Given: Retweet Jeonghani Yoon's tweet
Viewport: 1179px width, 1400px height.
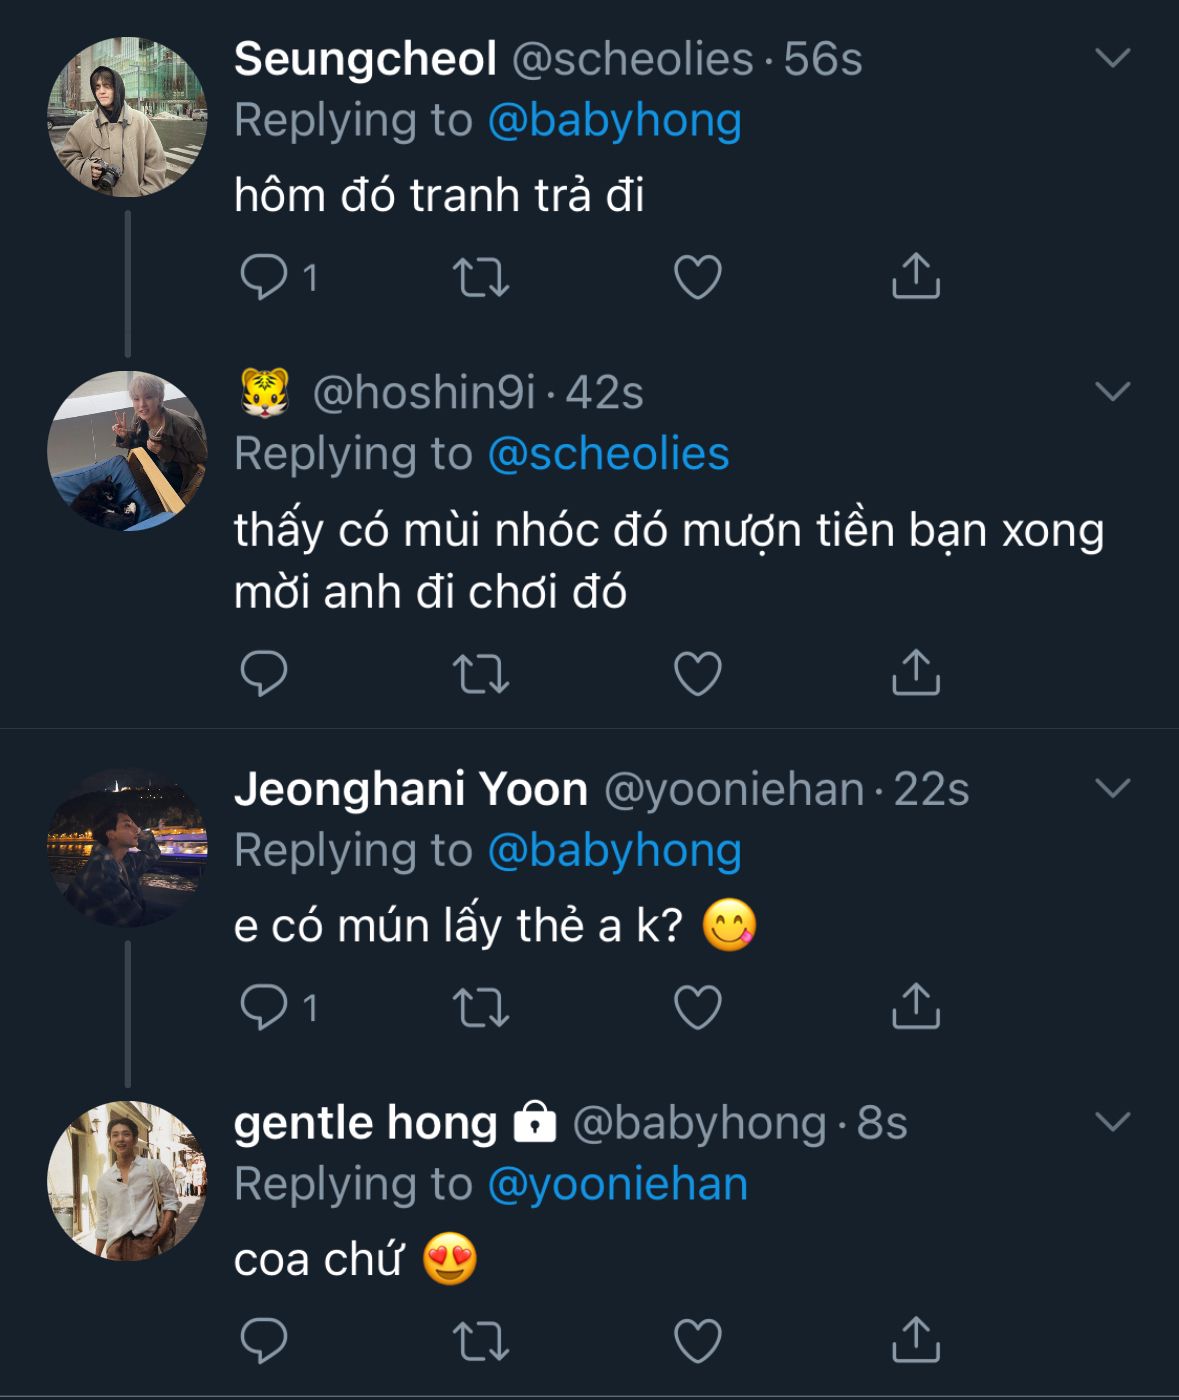Looking at the screenshot, I should pyautogui.click(x=481, y=1007).
